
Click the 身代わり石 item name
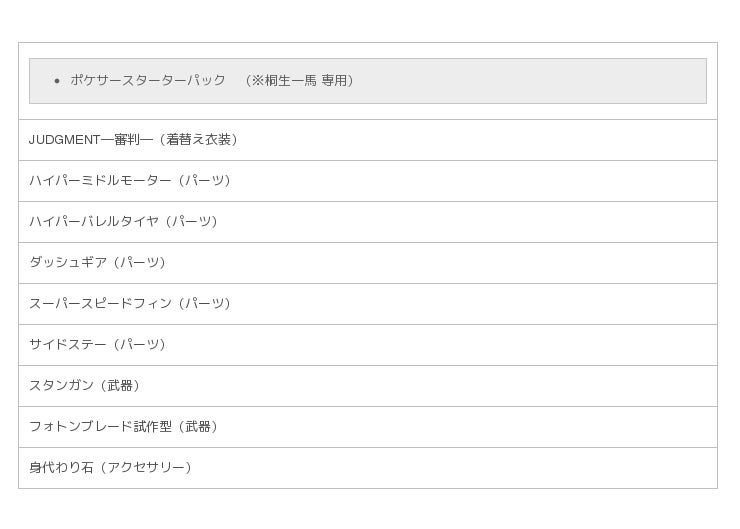pos(61,468)
